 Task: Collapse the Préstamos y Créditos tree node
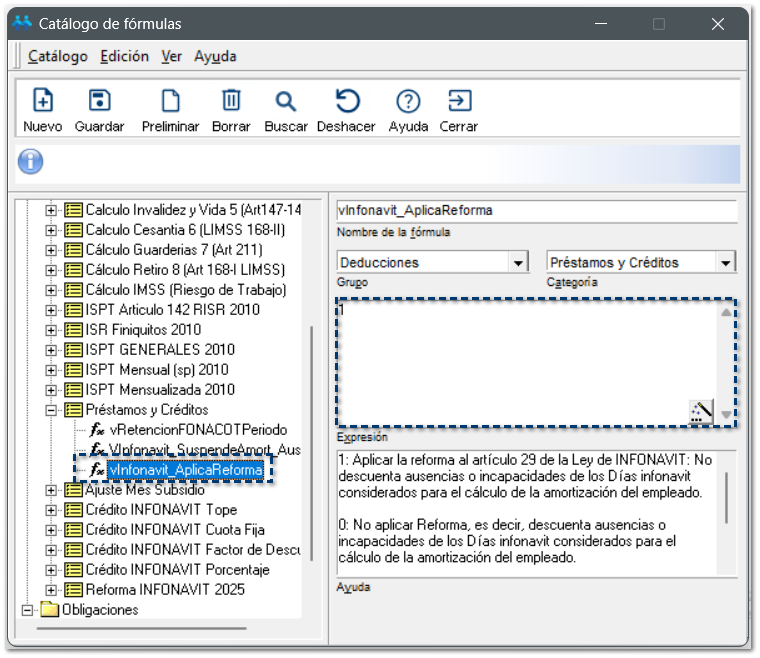52,410
